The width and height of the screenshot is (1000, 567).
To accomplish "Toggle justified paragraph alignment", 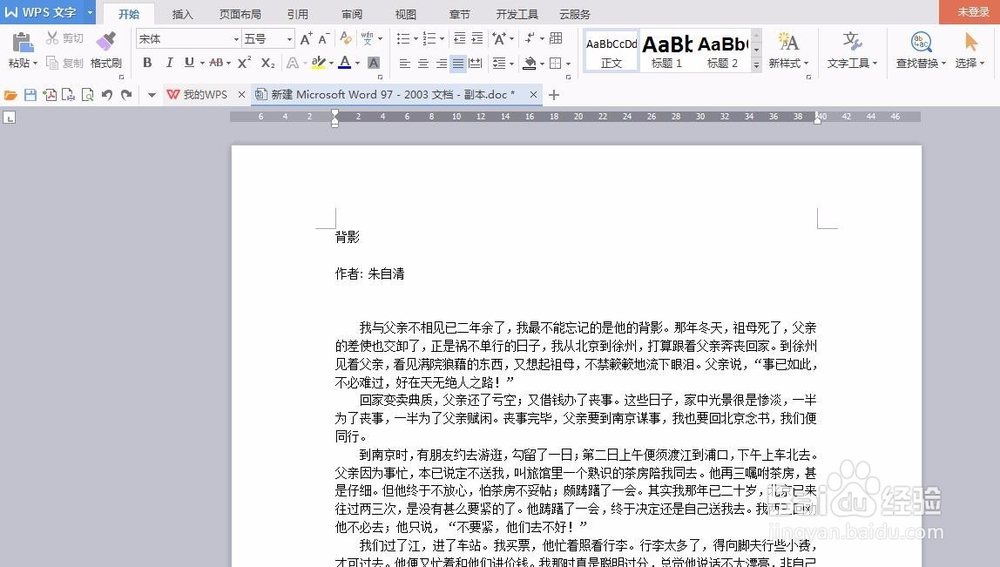I will (458, 63).
